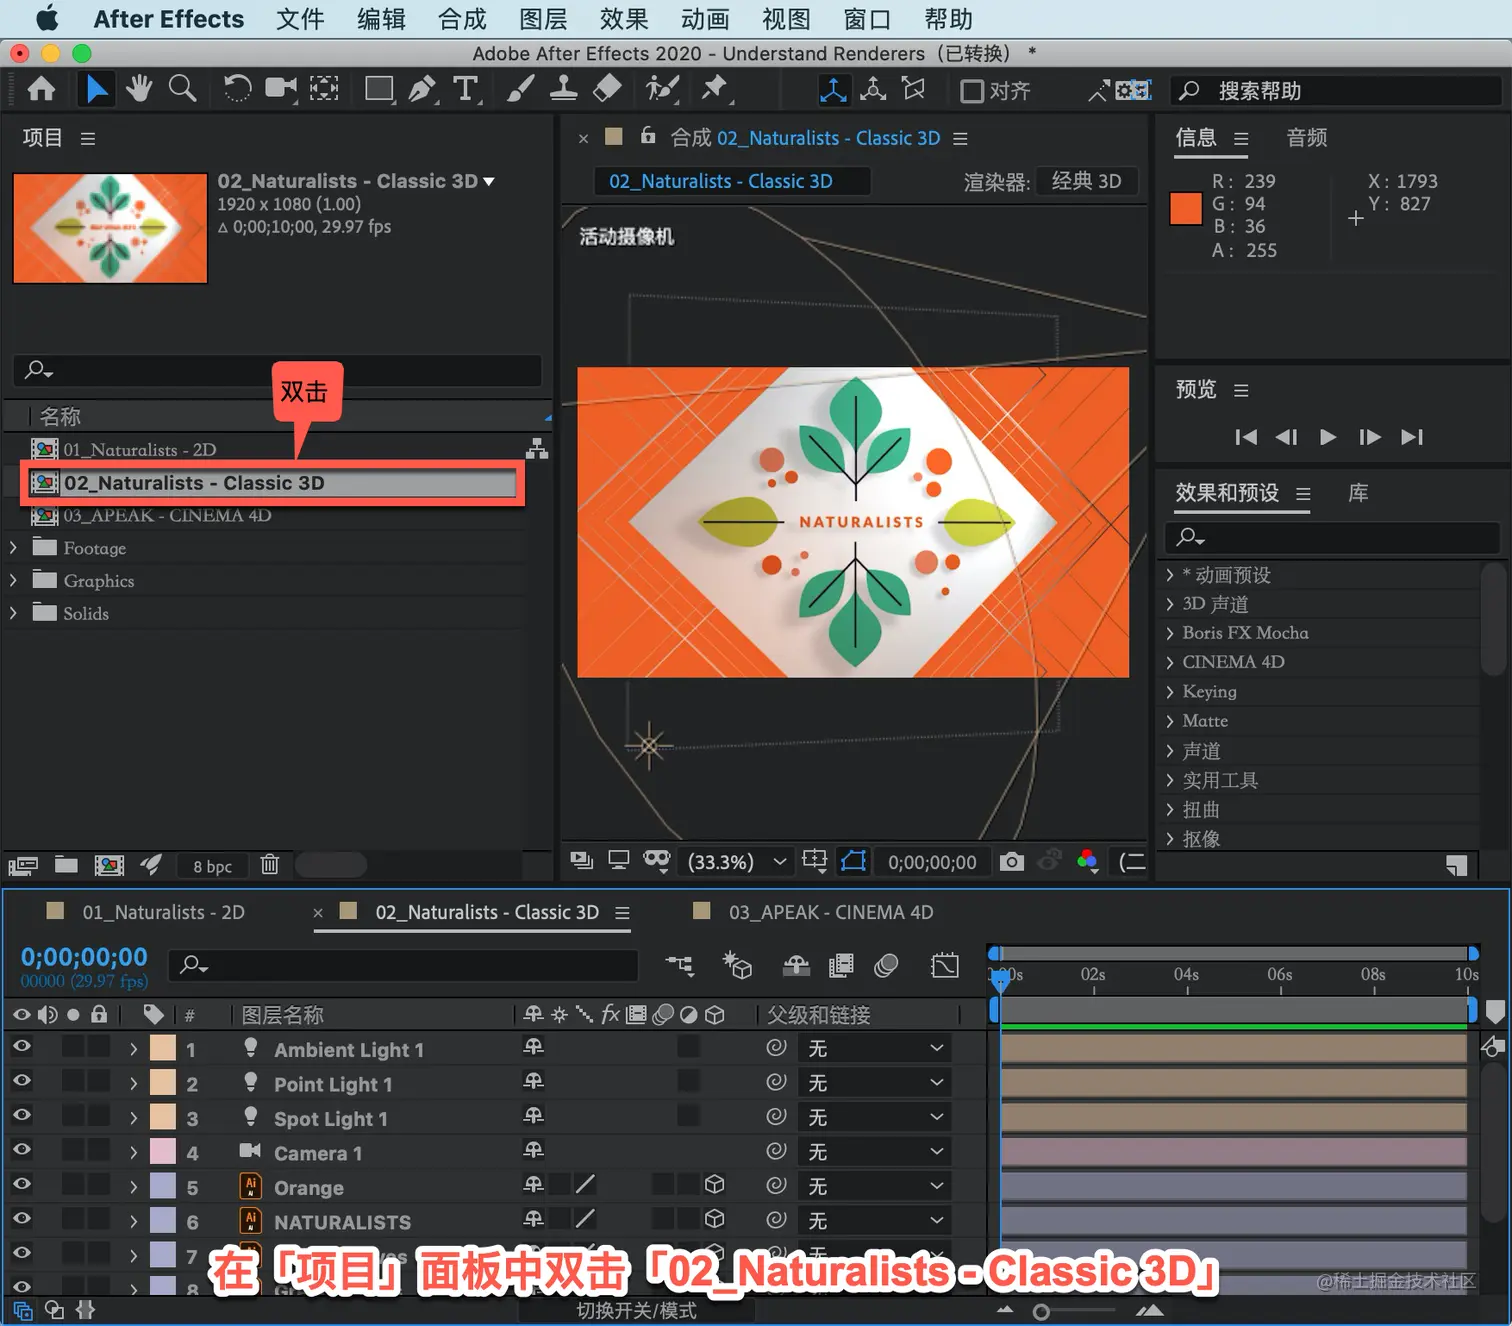Click the 经典 3D renderer button

[x=1087, y=181]
